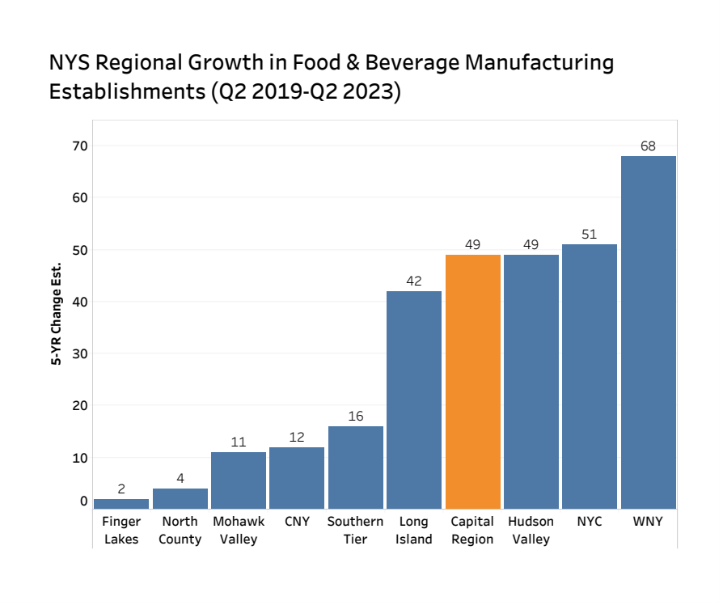Click the chart title text
The height and width of the screenshot is (603, 720).
tap(331, 77)
